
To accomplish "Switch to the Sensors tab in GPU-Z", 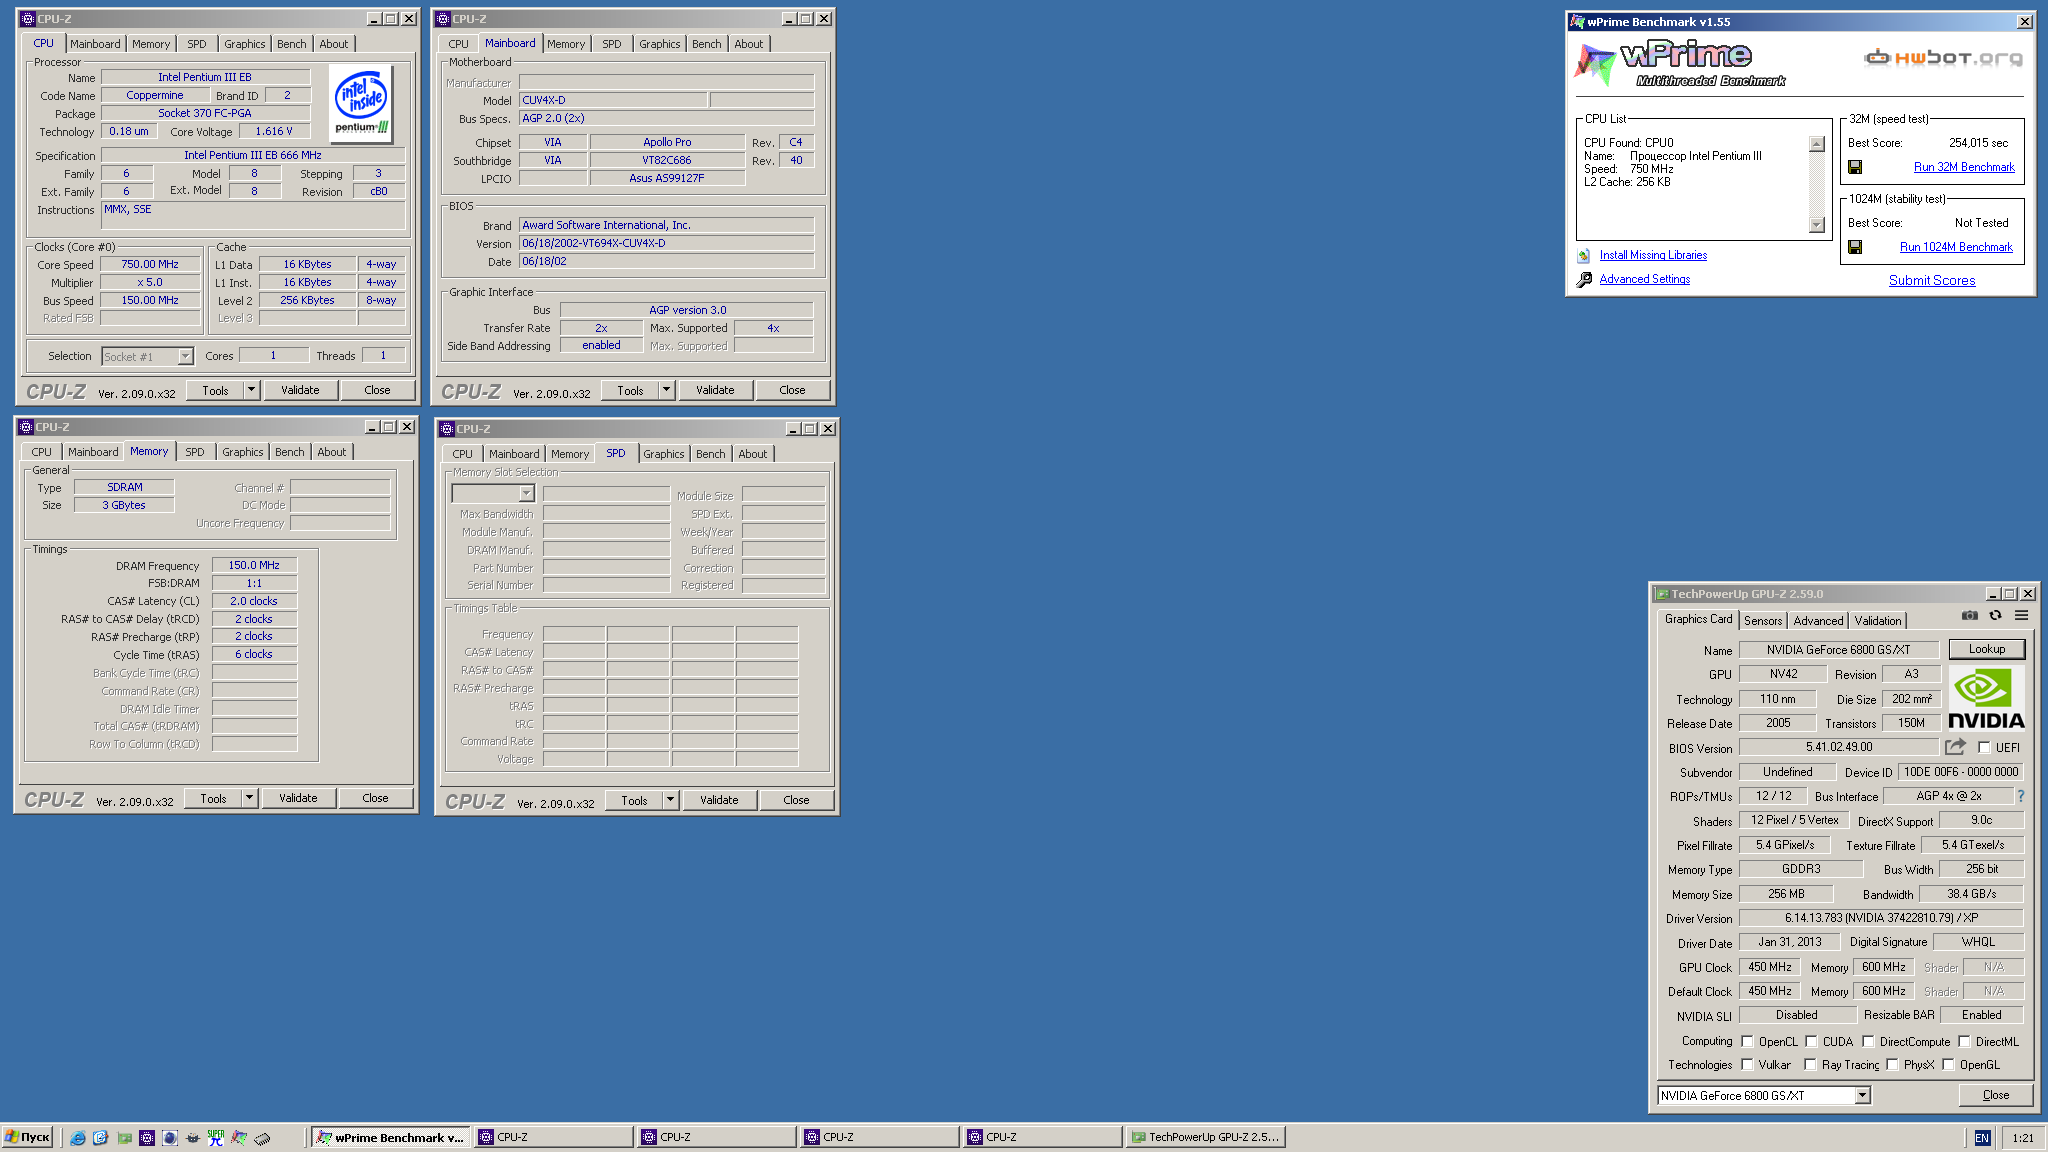I will click(x=1763, y=621).
